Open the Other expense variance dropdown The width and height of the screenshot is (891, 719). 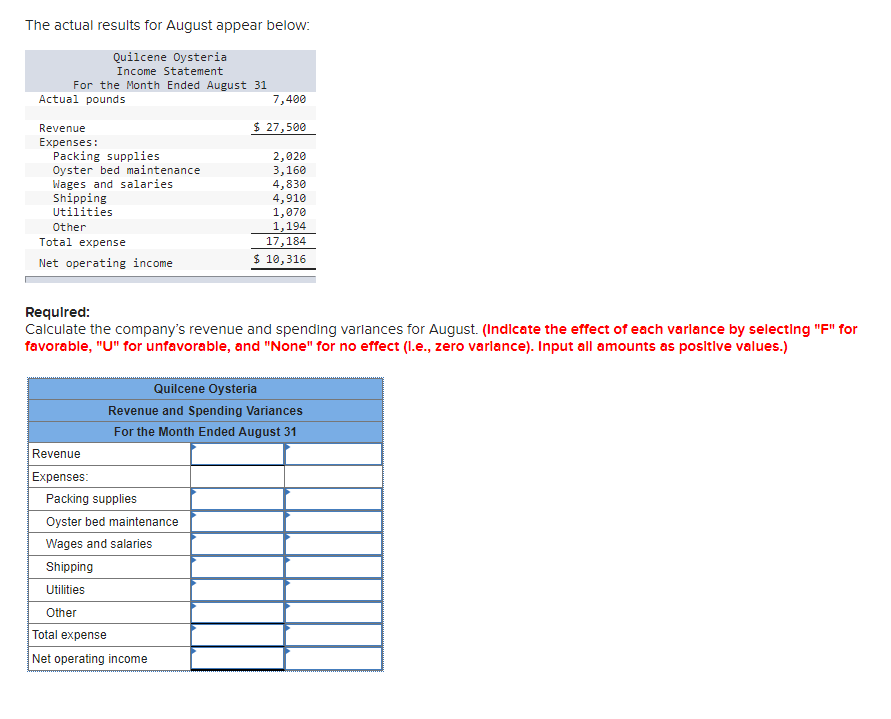pos(332,612)
